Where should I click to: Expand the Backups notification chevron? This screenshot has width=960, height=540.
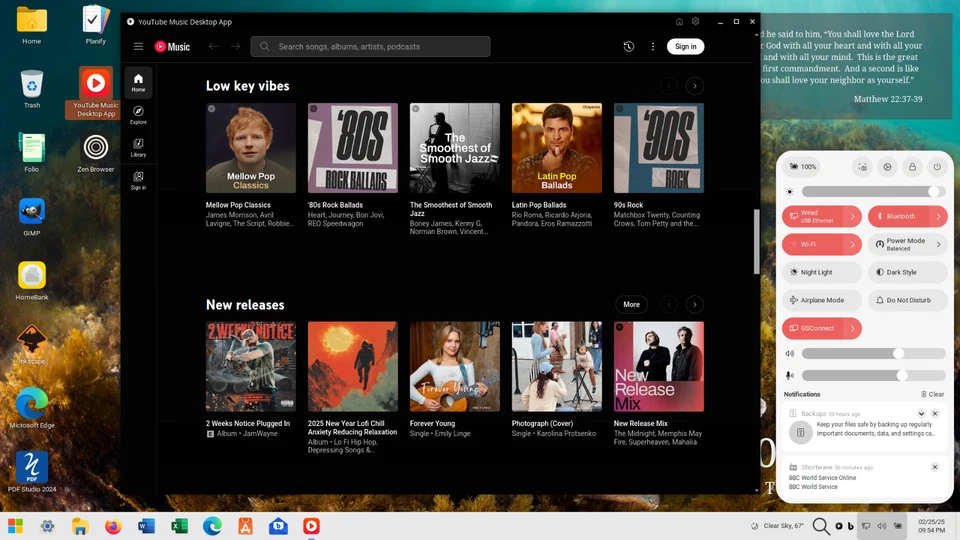(x=921, y=413)
